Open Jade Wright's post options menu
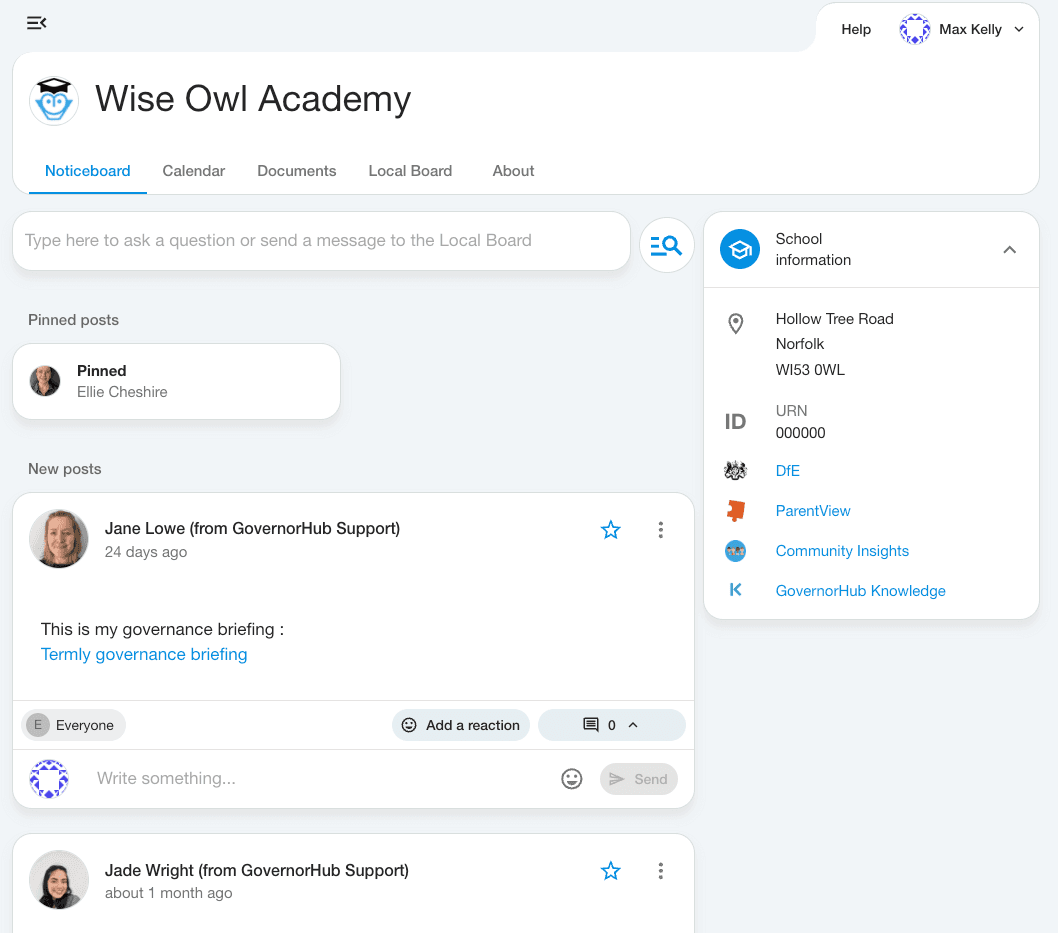Screen dimensions: 1058x933 point(660,871)
